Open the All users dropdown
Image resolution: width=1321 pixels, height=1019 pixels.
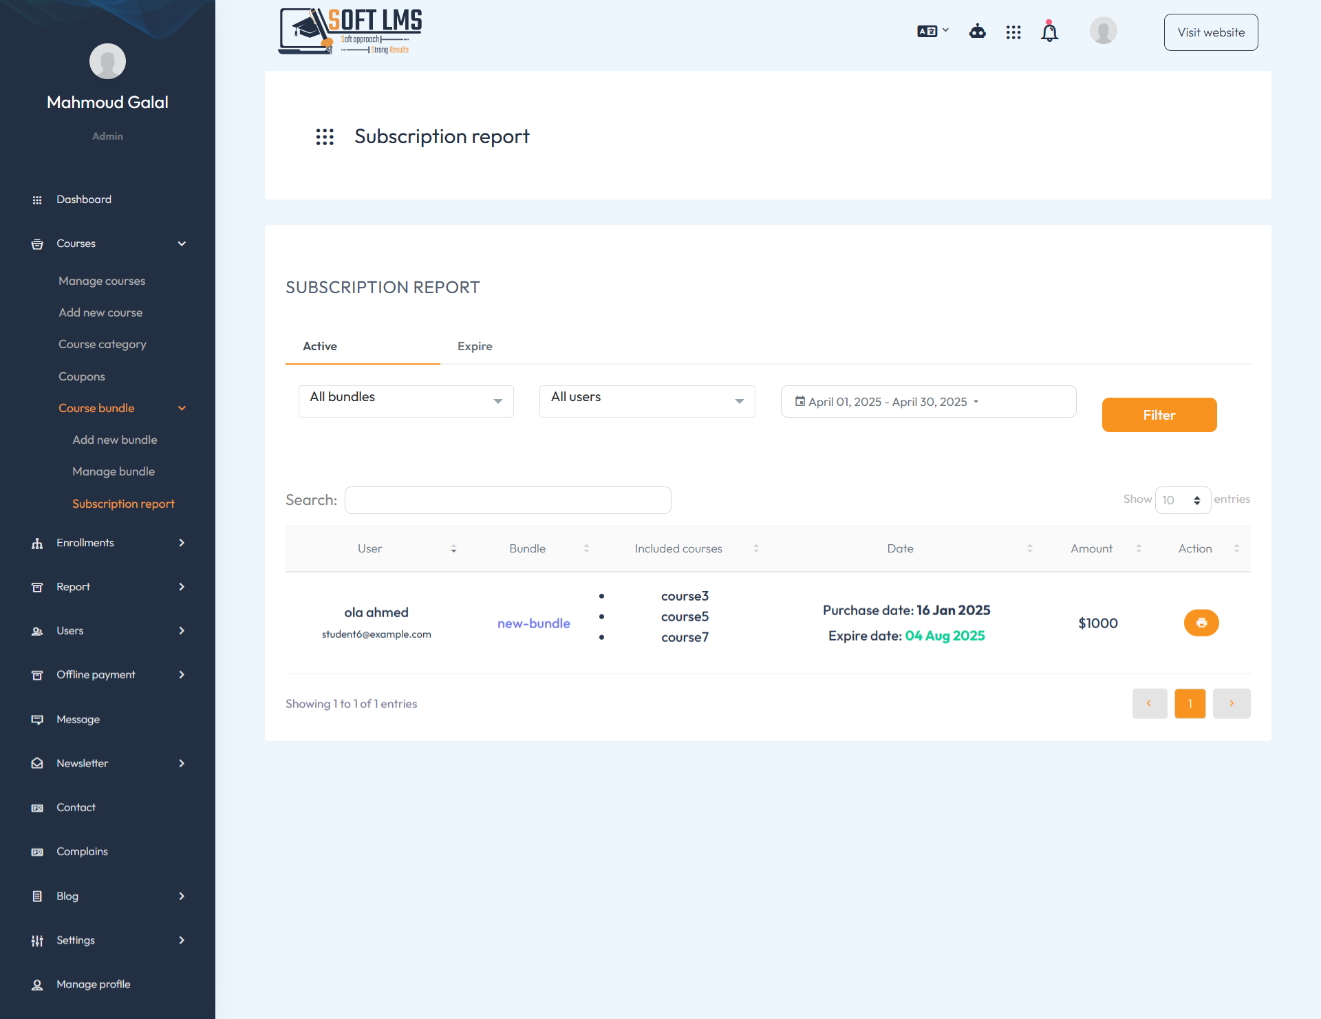click(x=647, y=401)
